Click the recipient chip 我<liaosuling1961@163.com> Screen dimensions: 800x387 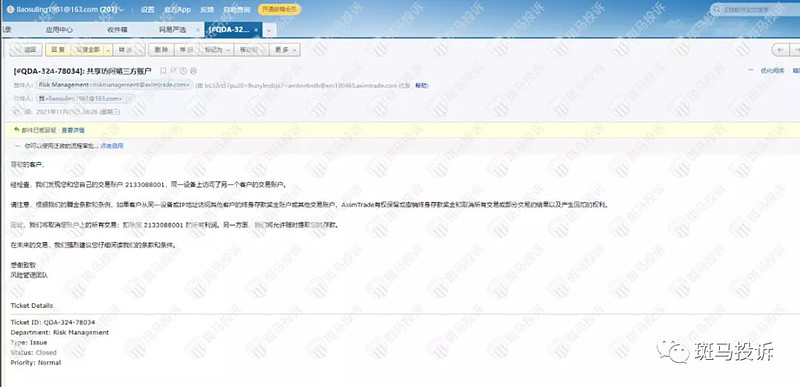pos(80,98)
